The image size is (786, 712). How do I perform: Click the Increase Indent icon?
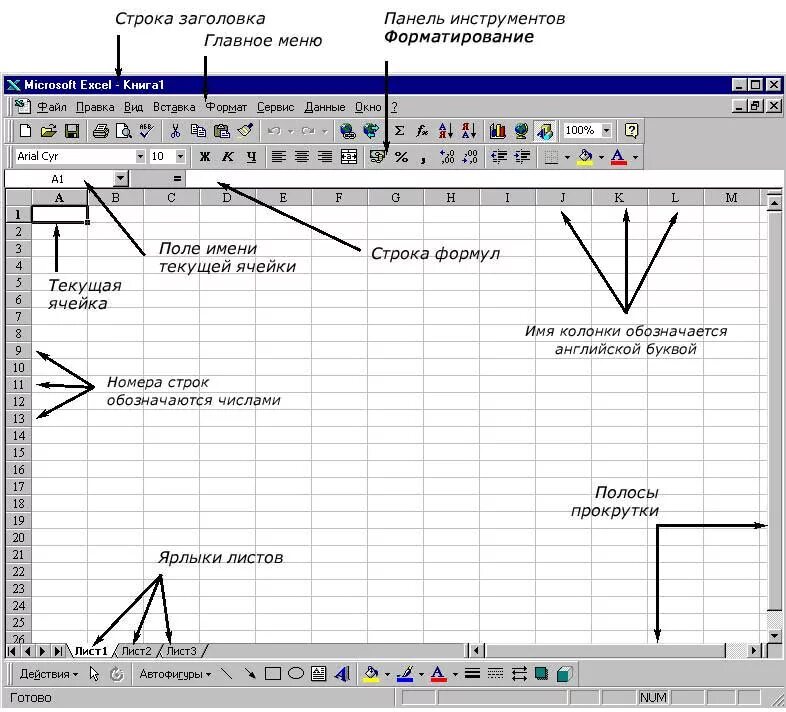point(522,157)
